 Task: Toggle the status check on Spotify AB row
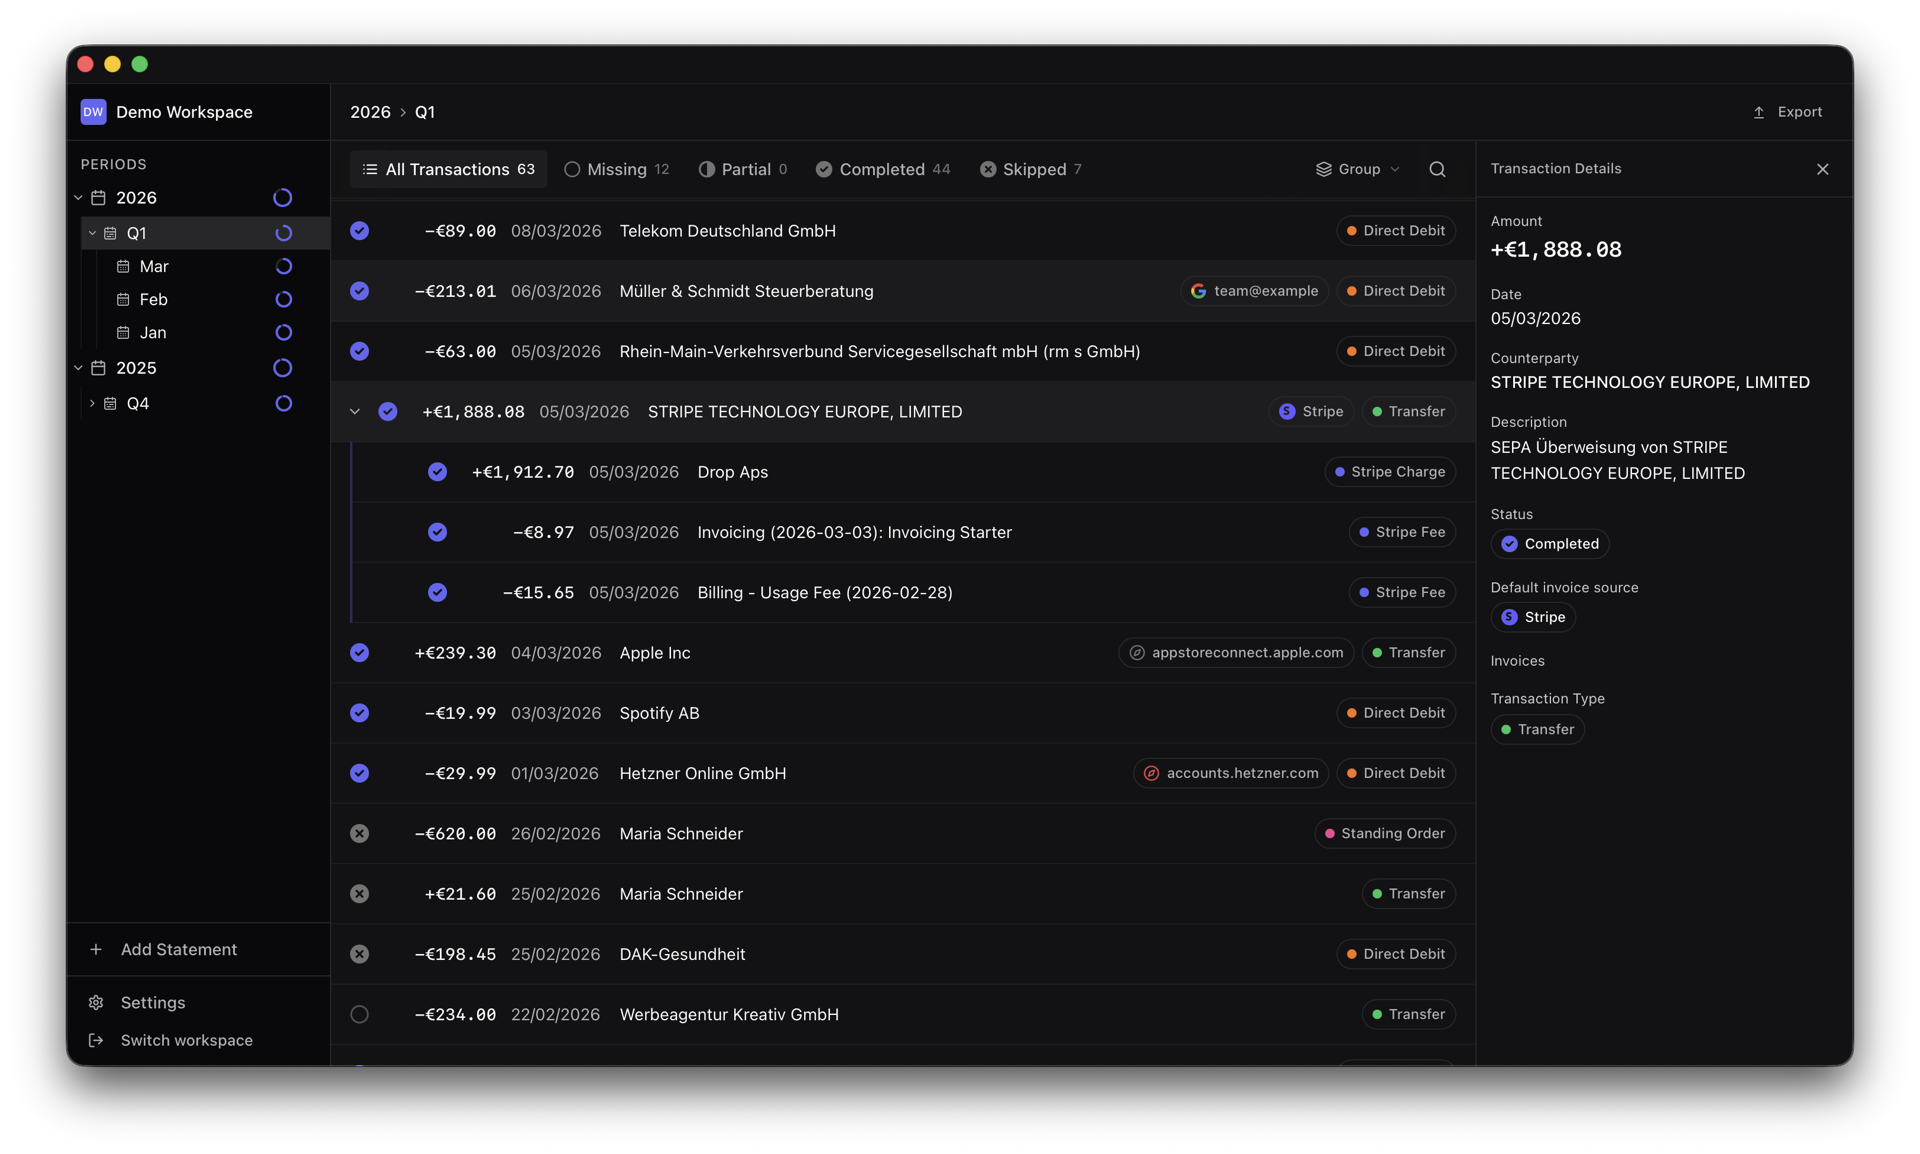[x=360, y=713]
